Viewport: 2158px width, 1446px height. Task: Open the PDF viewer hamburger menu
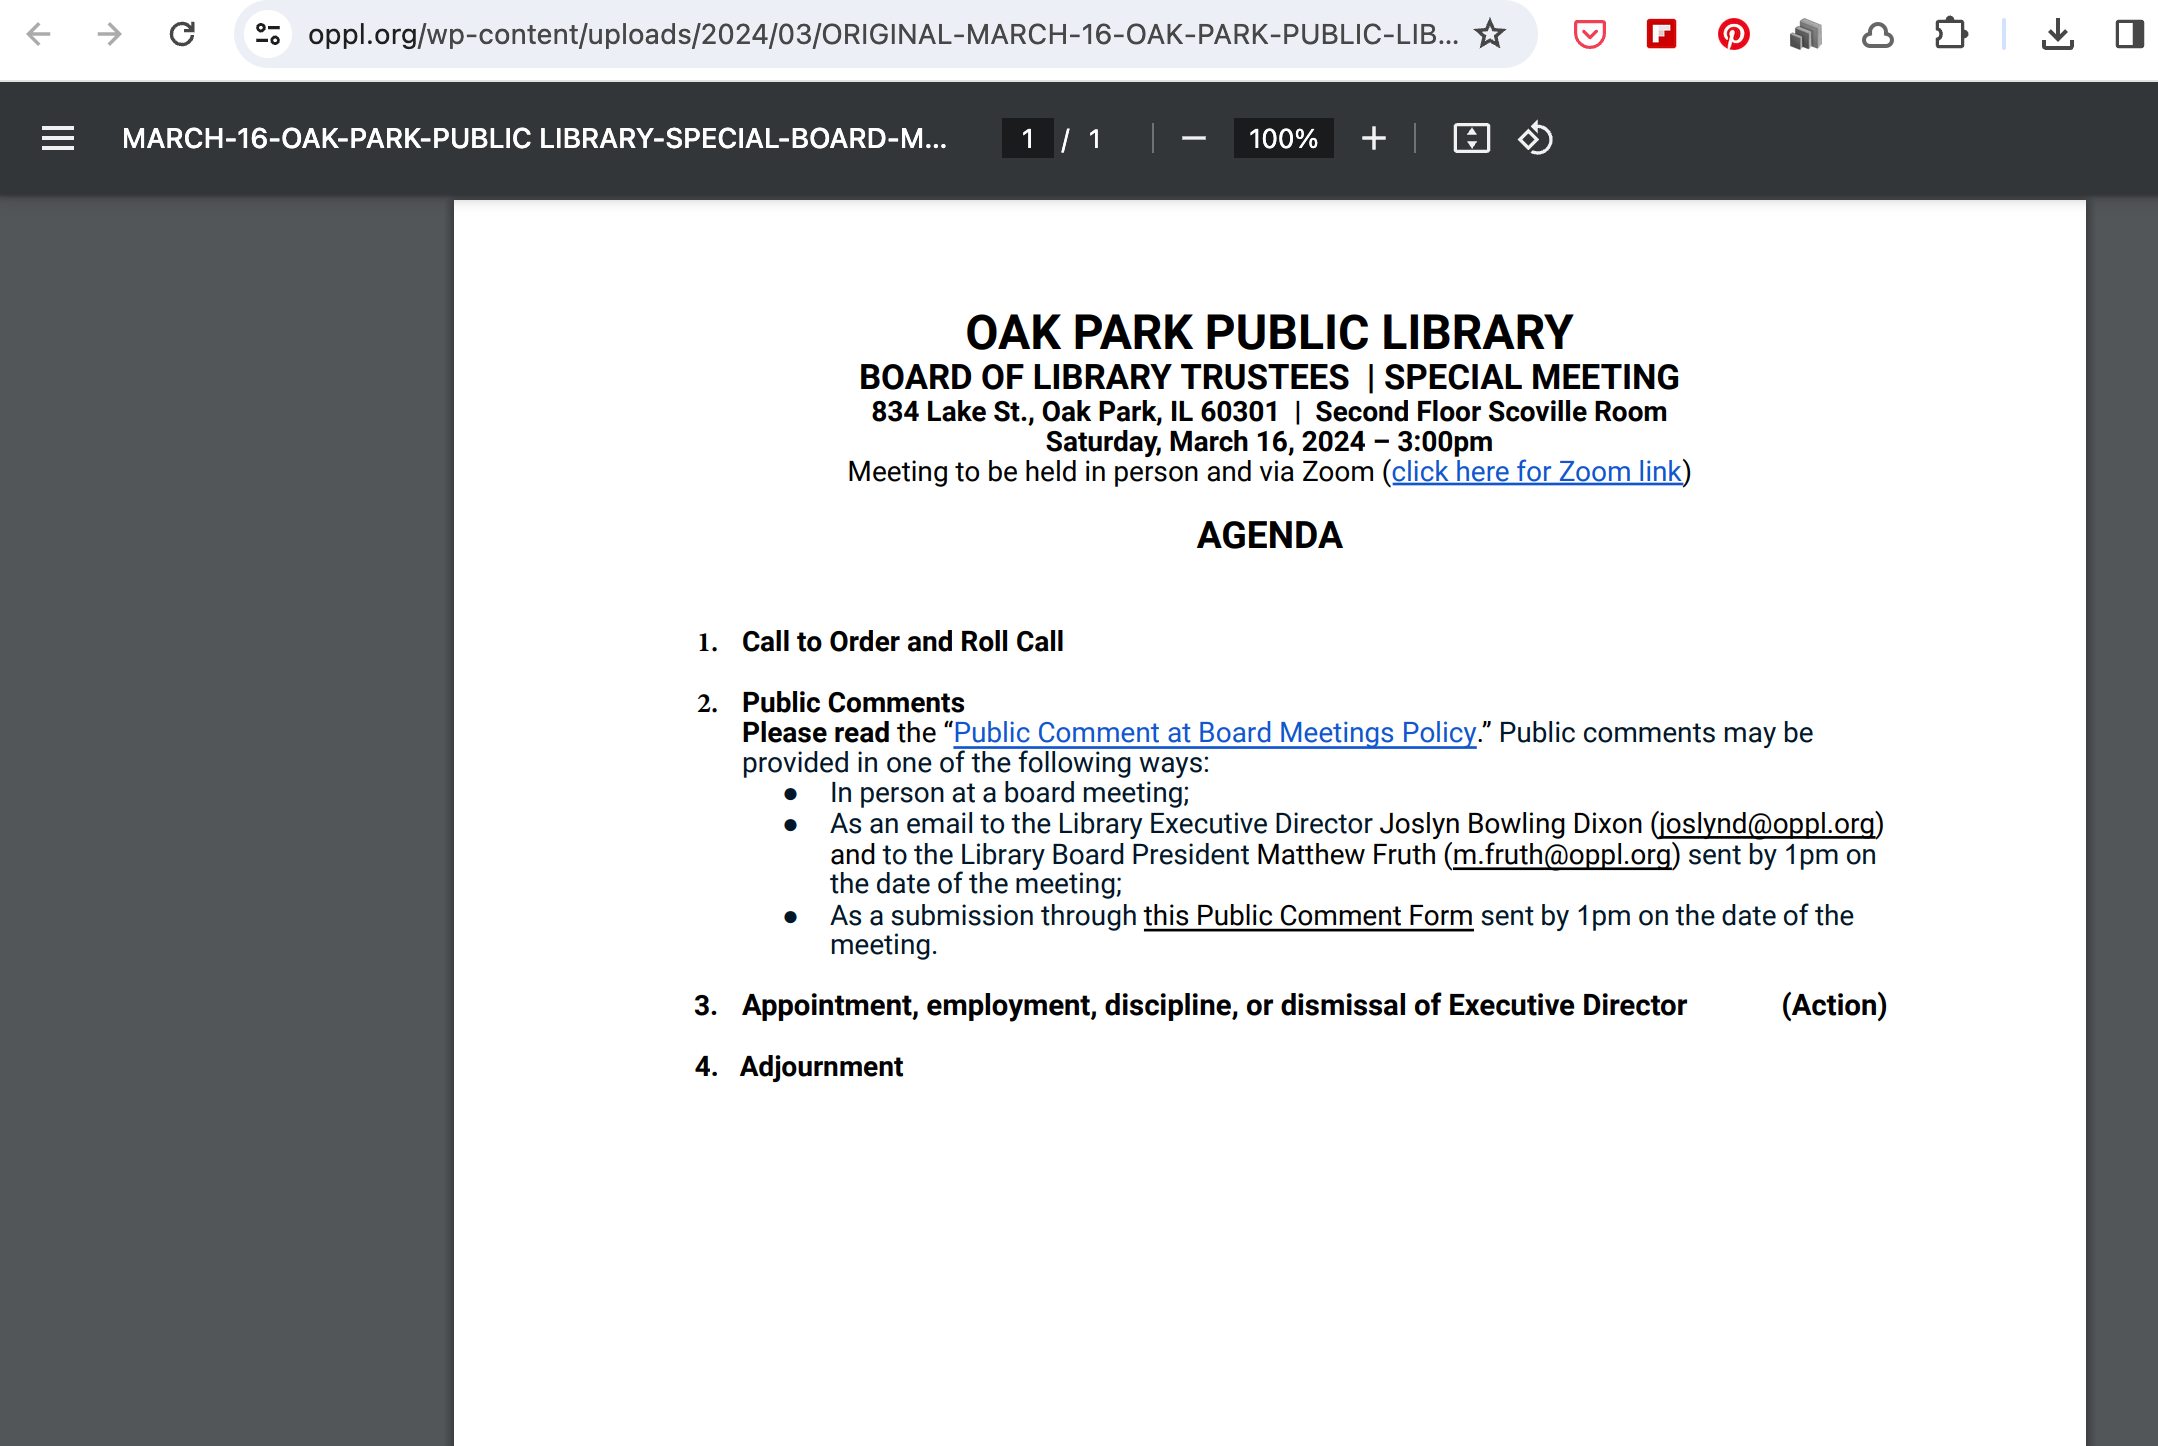pyautogui.click(x=57, y=138)
